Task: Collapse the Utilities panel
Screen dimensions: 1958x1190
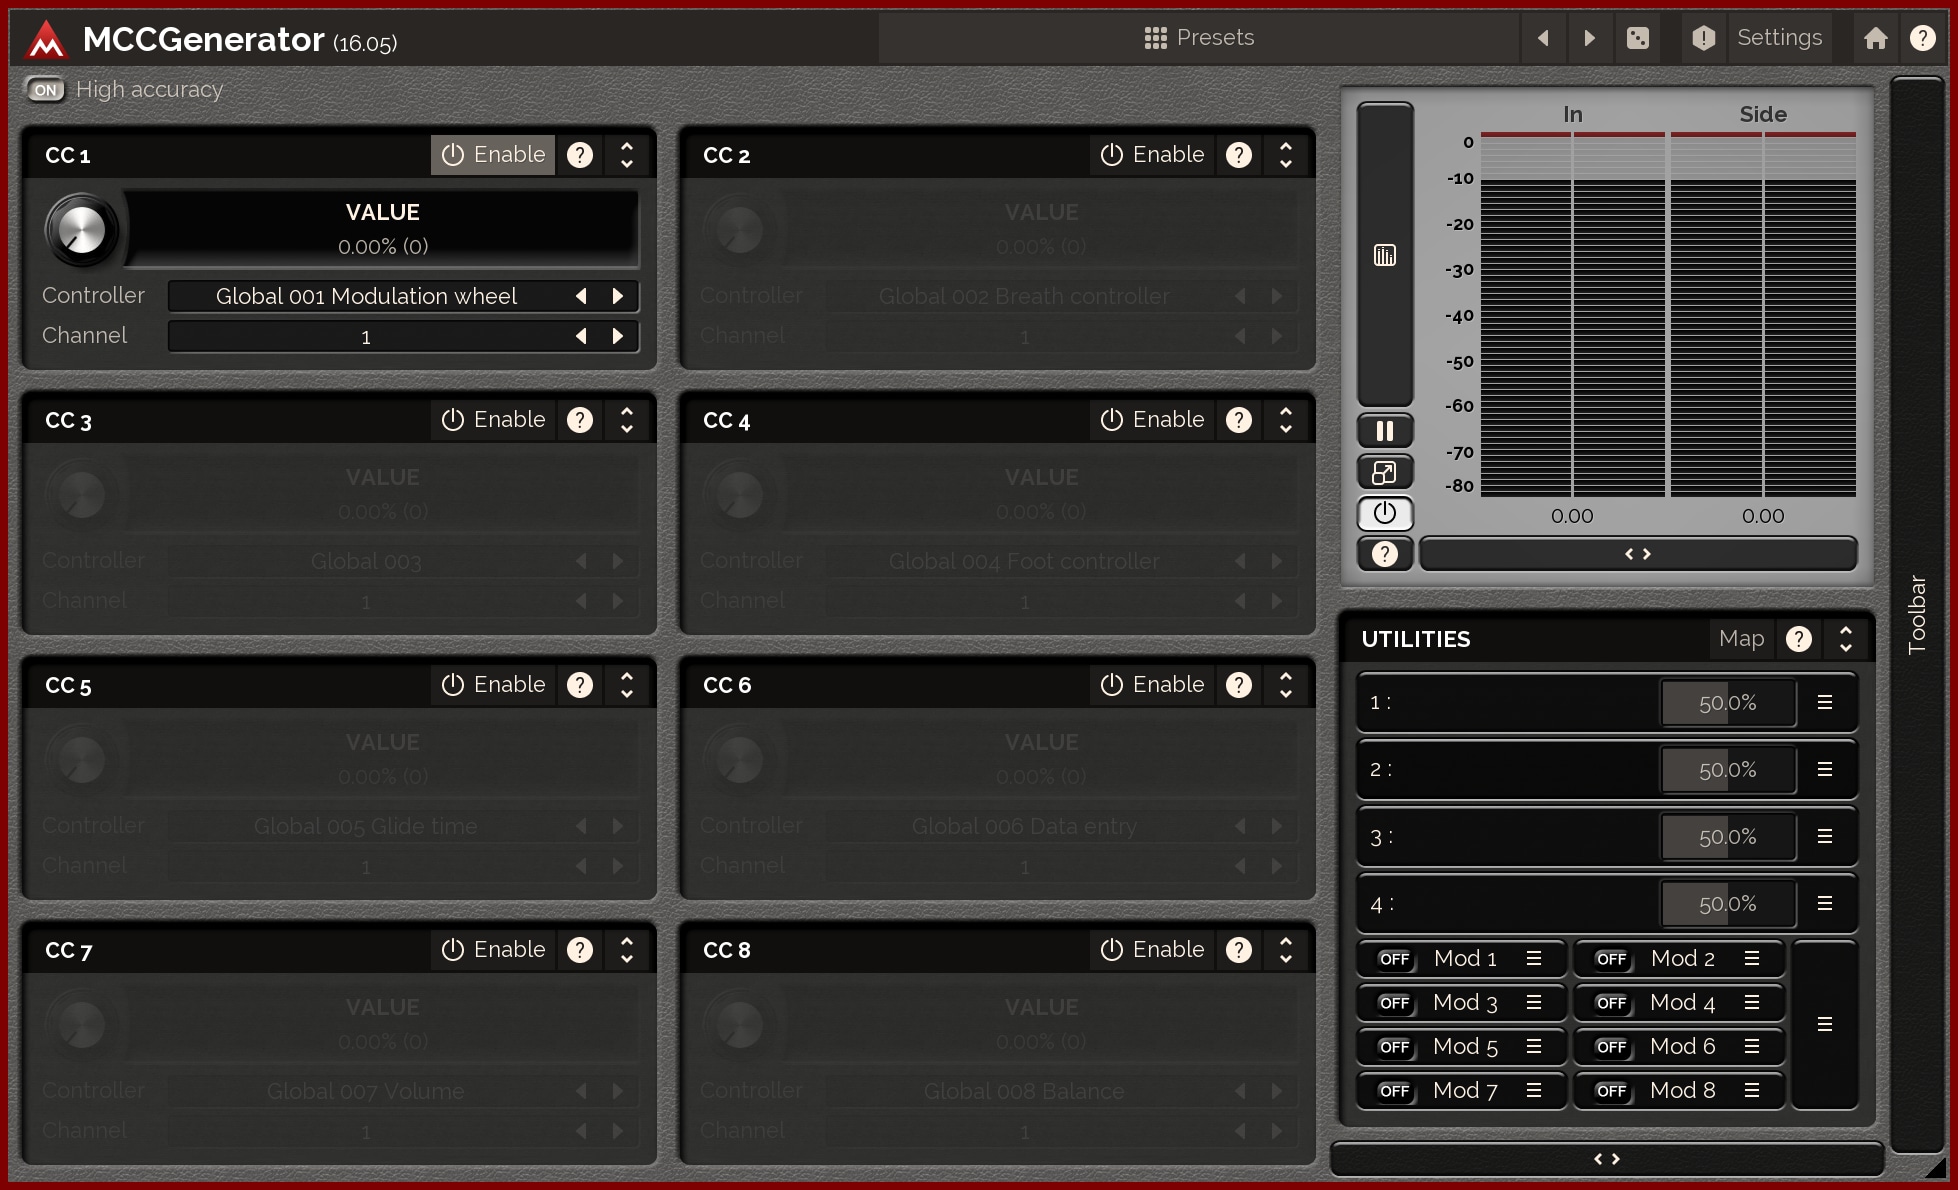Action: (x=1846, y=639)
